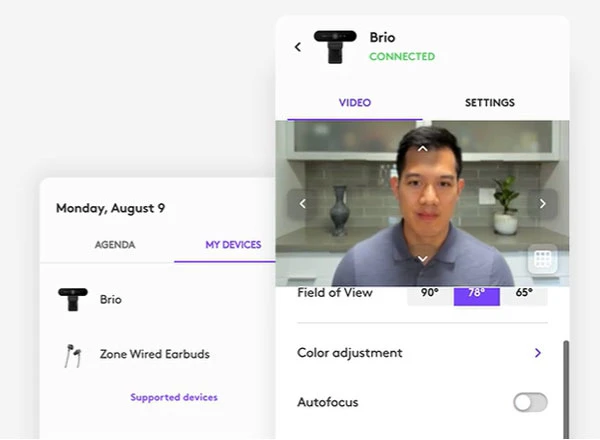Toggle the grid overlay icon on video
This screenshot has width=600, height=440.
point(542,259)
